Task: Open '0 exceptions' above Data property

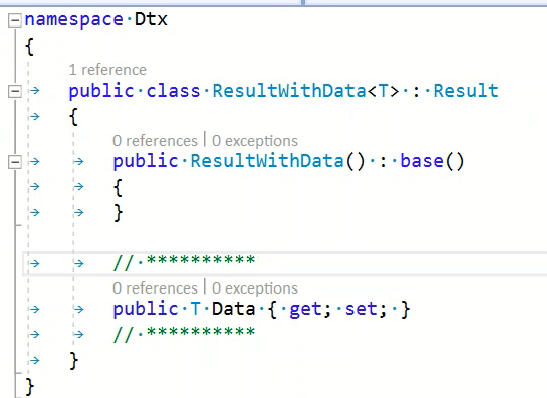Action: point(255,289)
